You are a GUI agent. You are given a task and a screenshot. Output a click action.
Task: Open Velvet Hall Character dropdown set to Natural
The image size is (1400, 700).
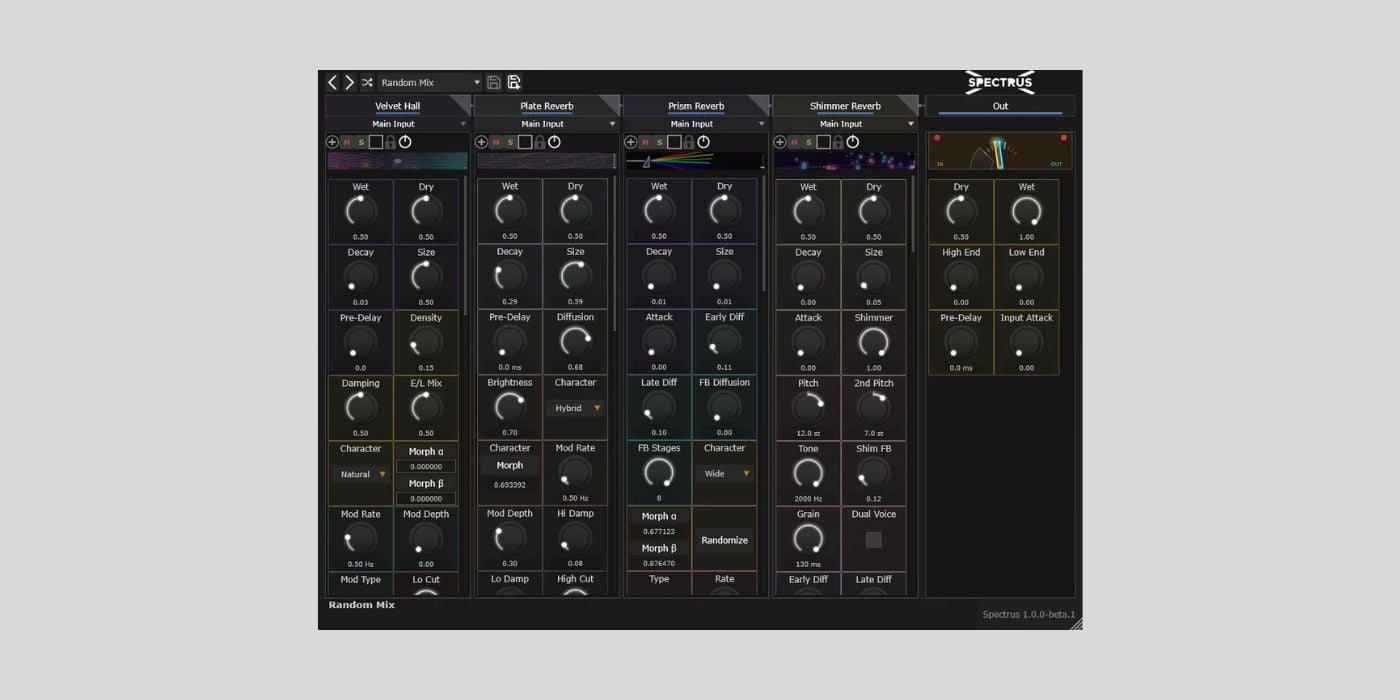(x=360, y=474)
